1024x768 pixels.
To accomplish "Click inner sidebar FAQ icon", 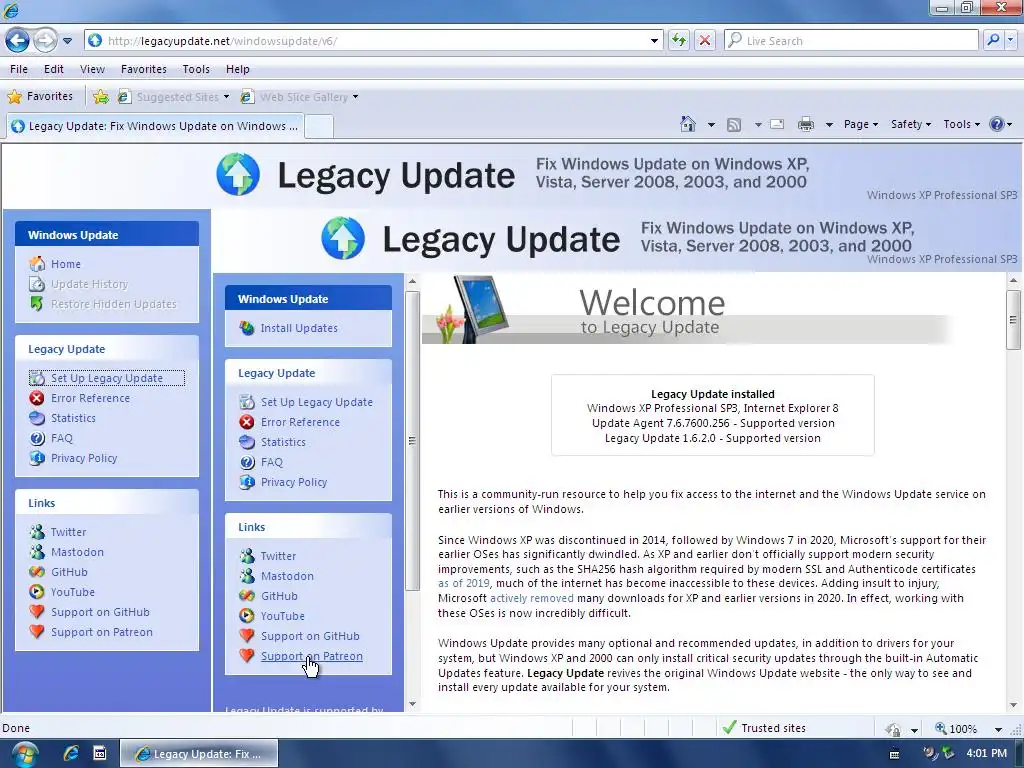I will [247, 462].
